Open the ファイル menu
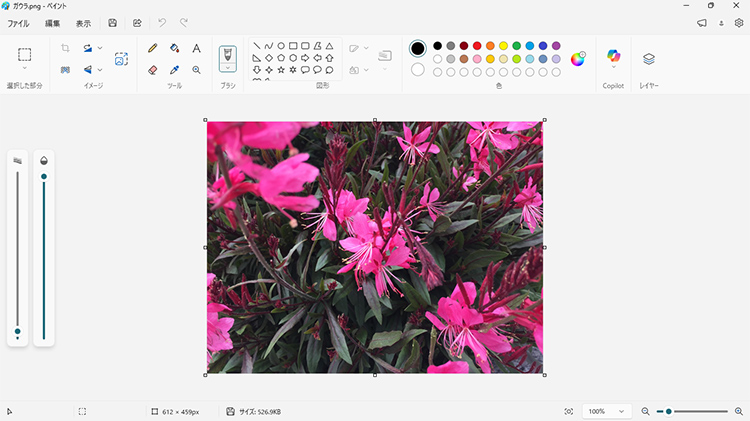This screenshot has height=421, width=750. (x=19, y=23)
